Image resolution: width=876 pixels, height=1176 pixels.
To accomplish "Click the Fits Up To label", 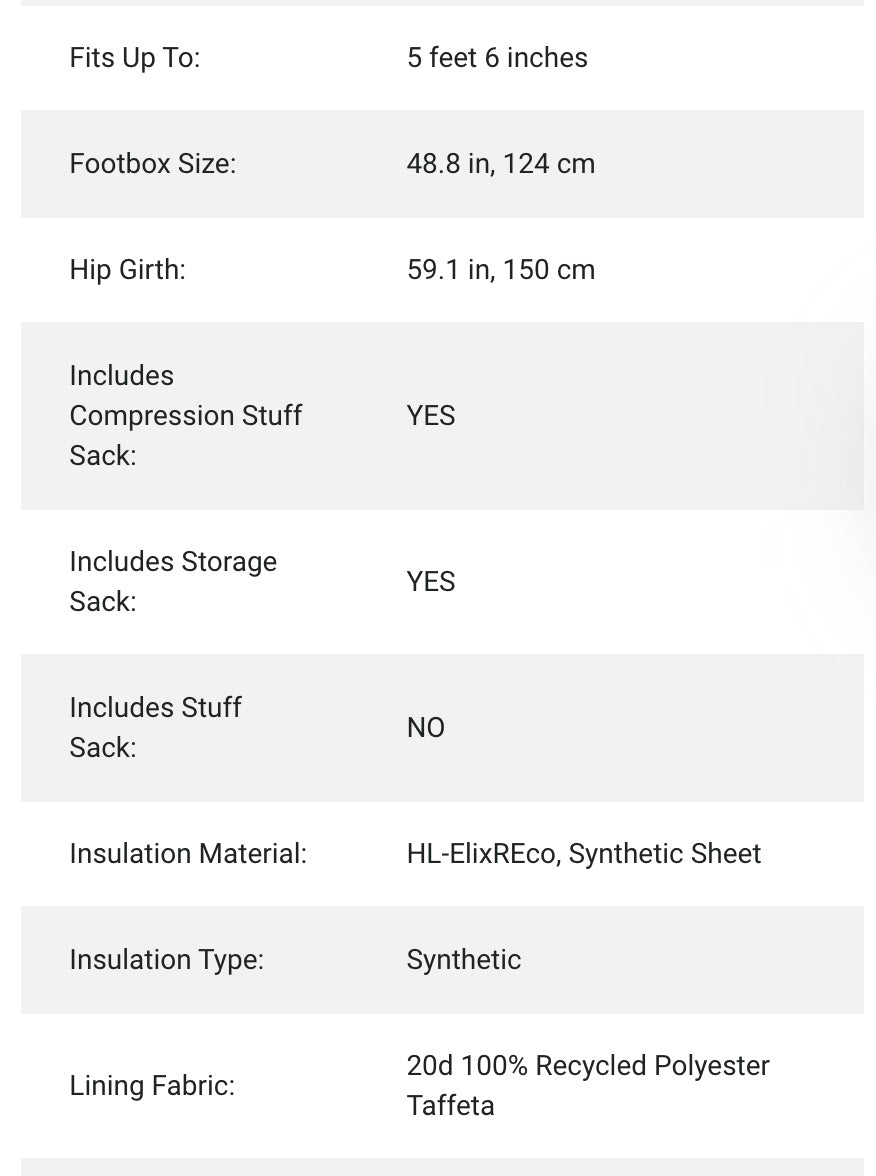I will tap(134, 58).
